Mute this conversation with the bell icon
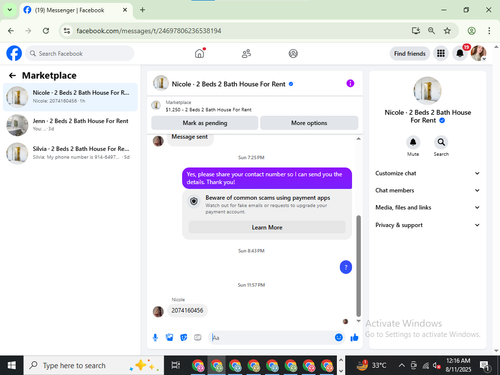 click(413, 142)
